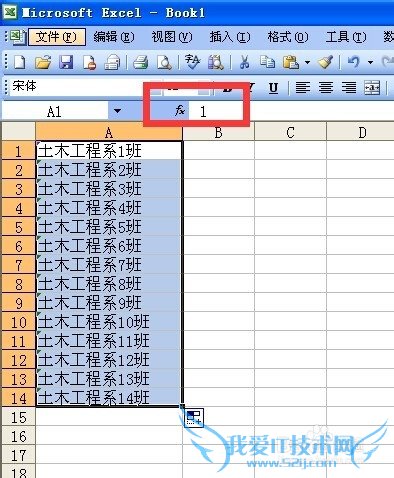Open the 视图(V) menu
The width and height of the screenshot is (394, 478).
coord(172,37)
